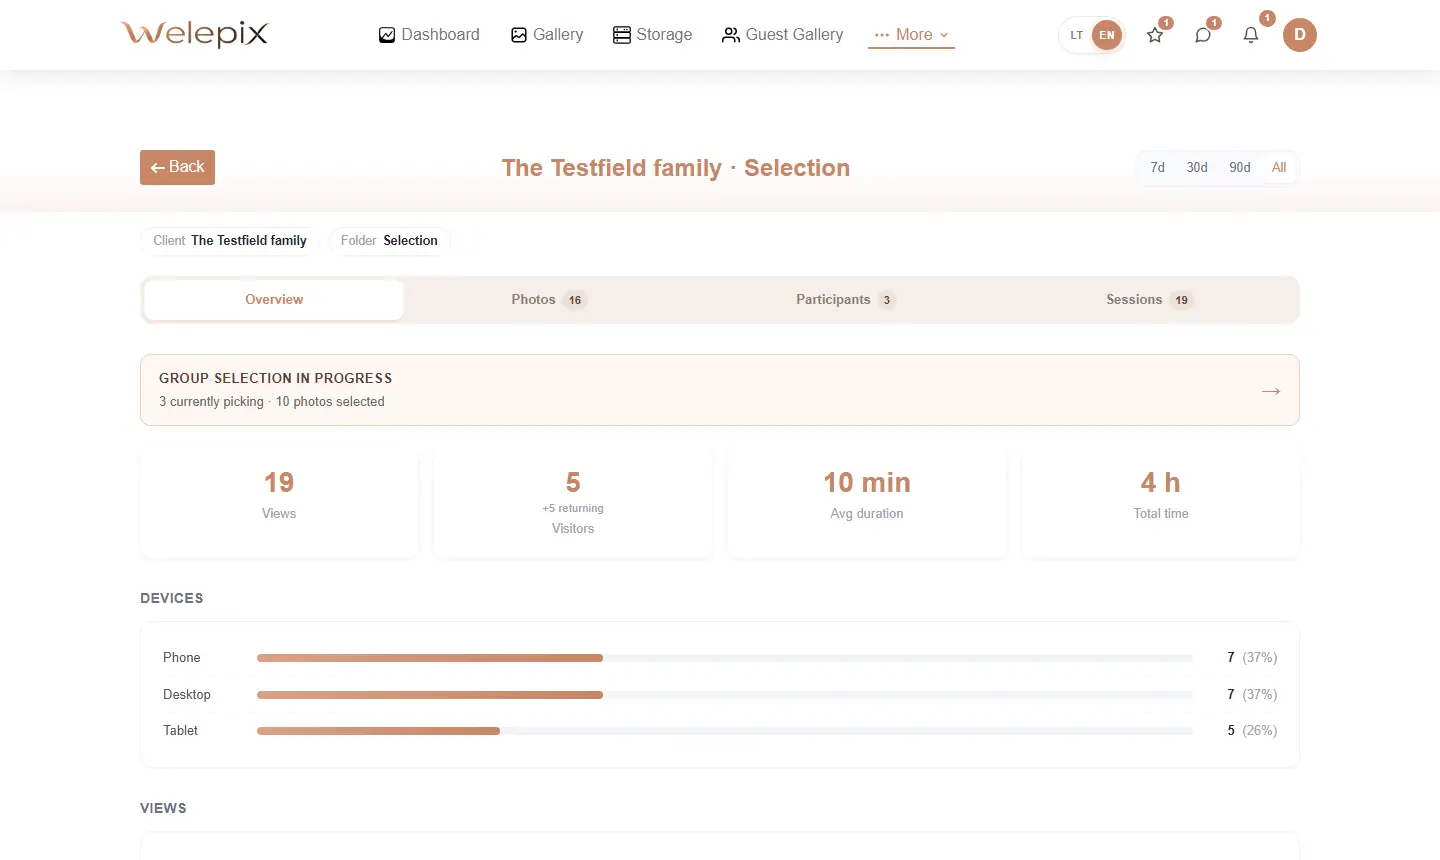Open notifications bell icon

pyautogui.click(x=1251, y=35)
